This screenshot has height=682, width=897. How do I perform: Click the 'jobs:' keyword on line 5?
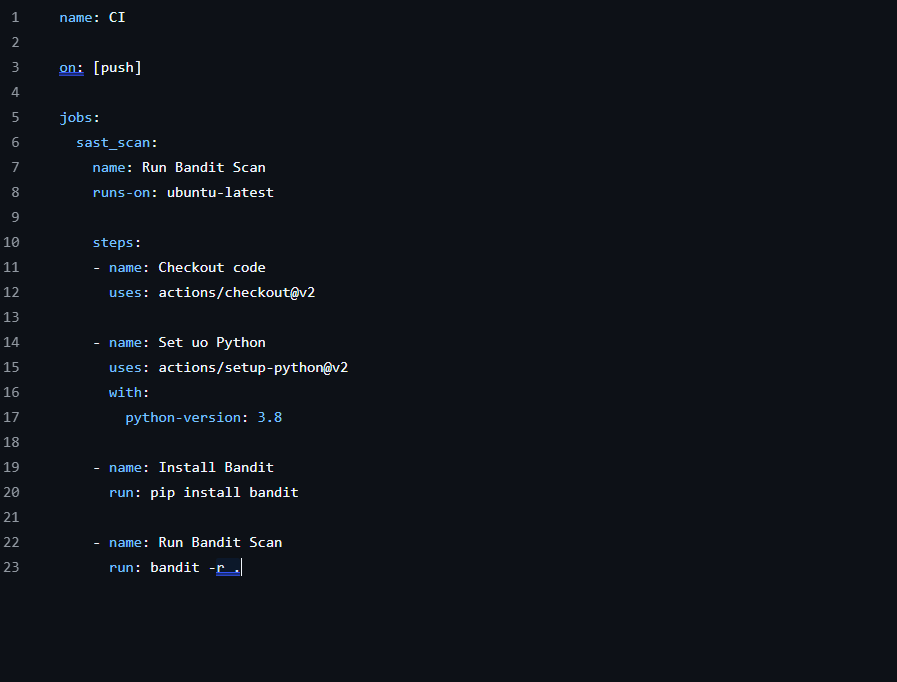(74, 117)
